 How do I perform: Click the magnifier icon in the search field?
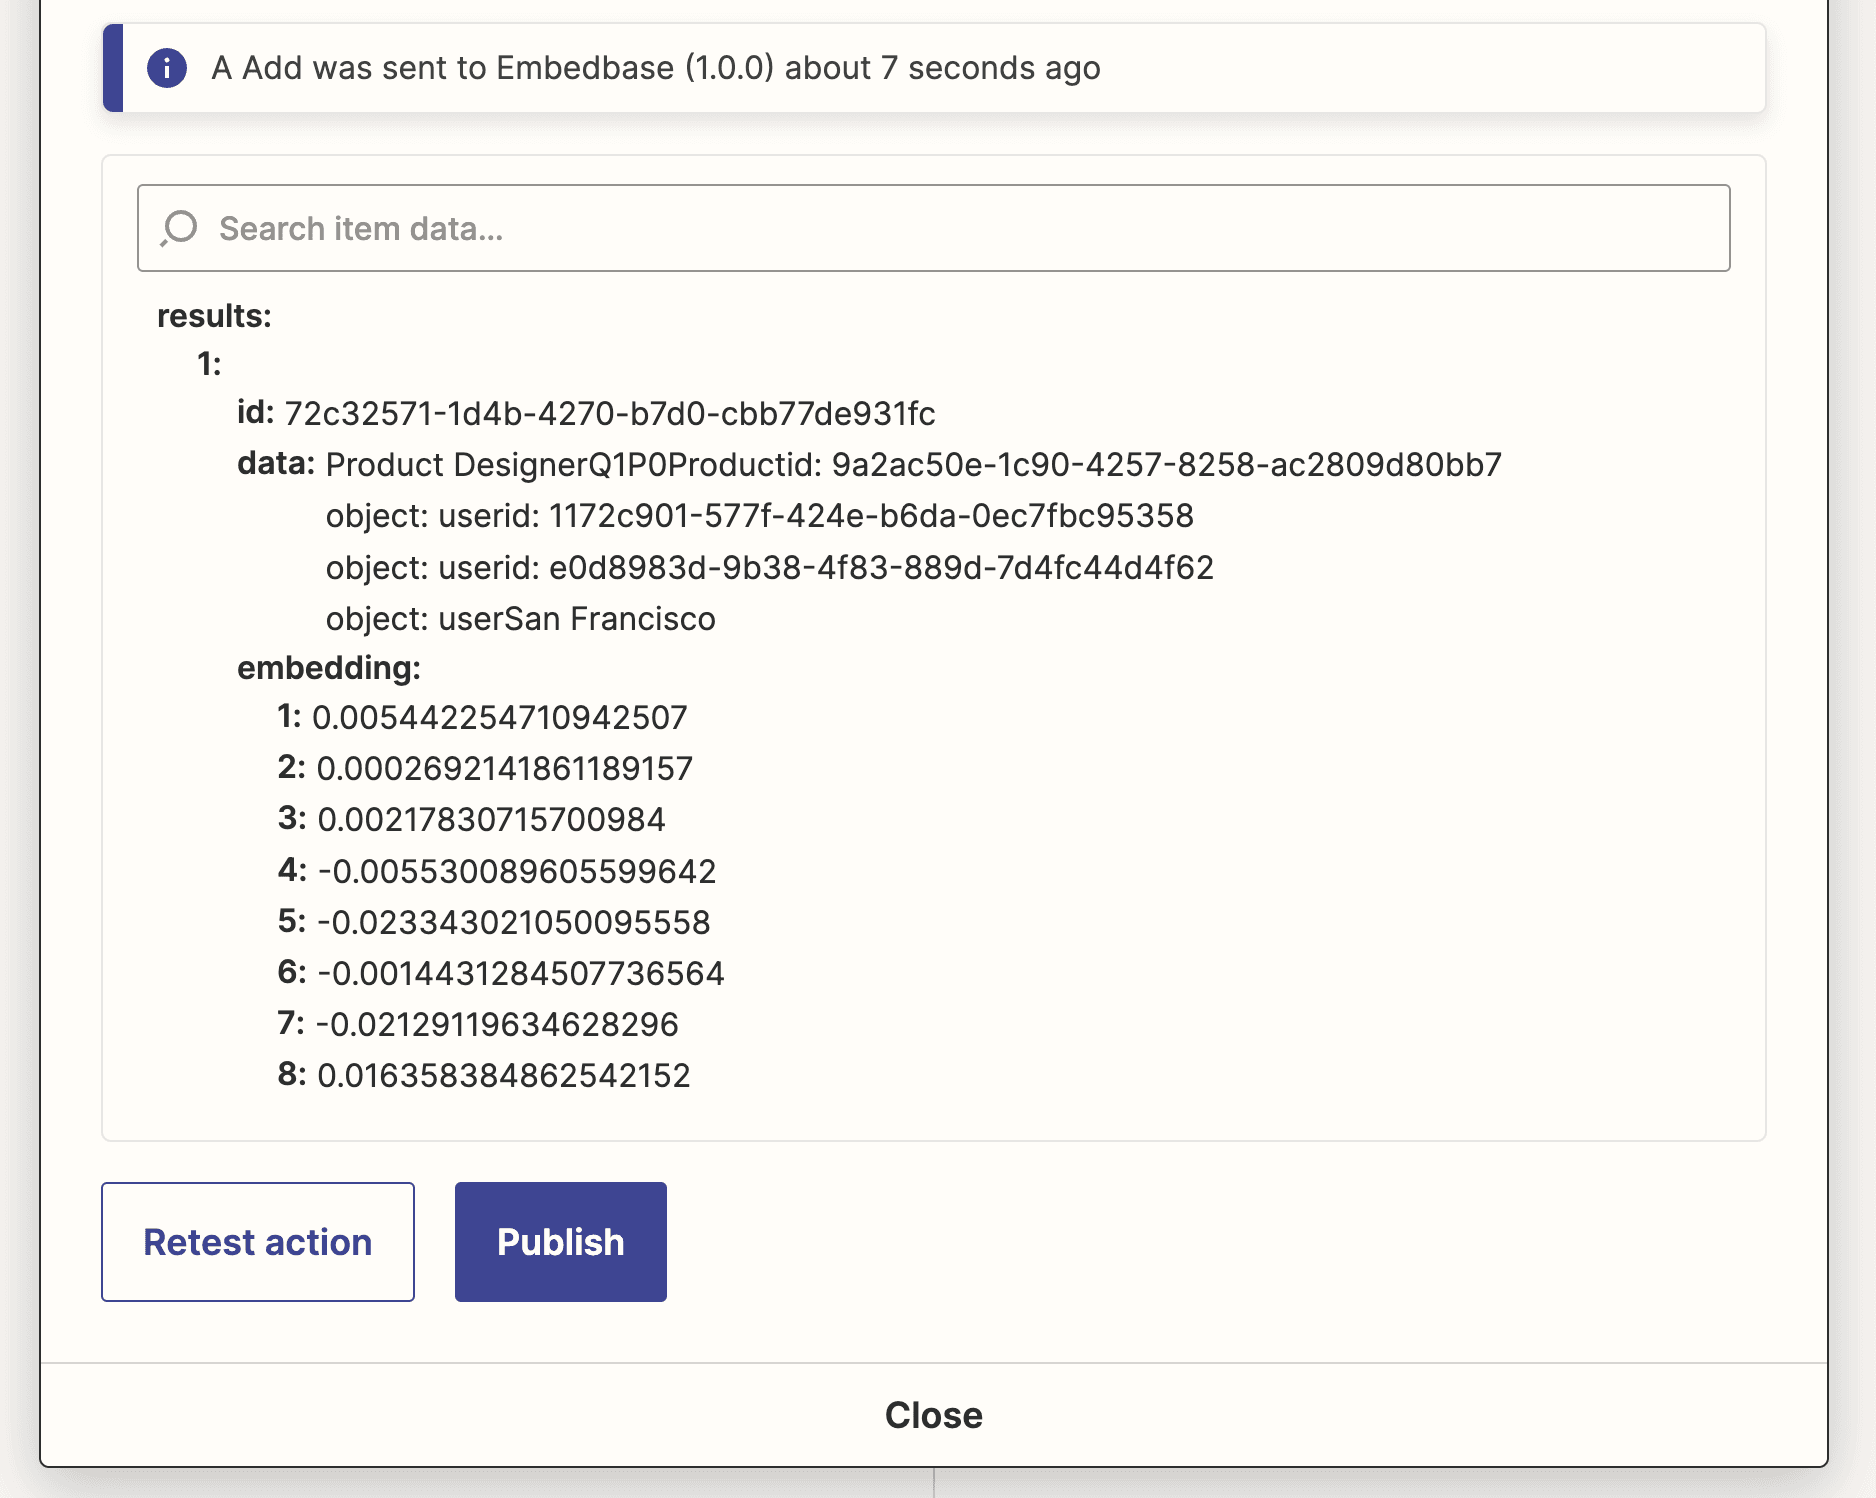[179, 228]
